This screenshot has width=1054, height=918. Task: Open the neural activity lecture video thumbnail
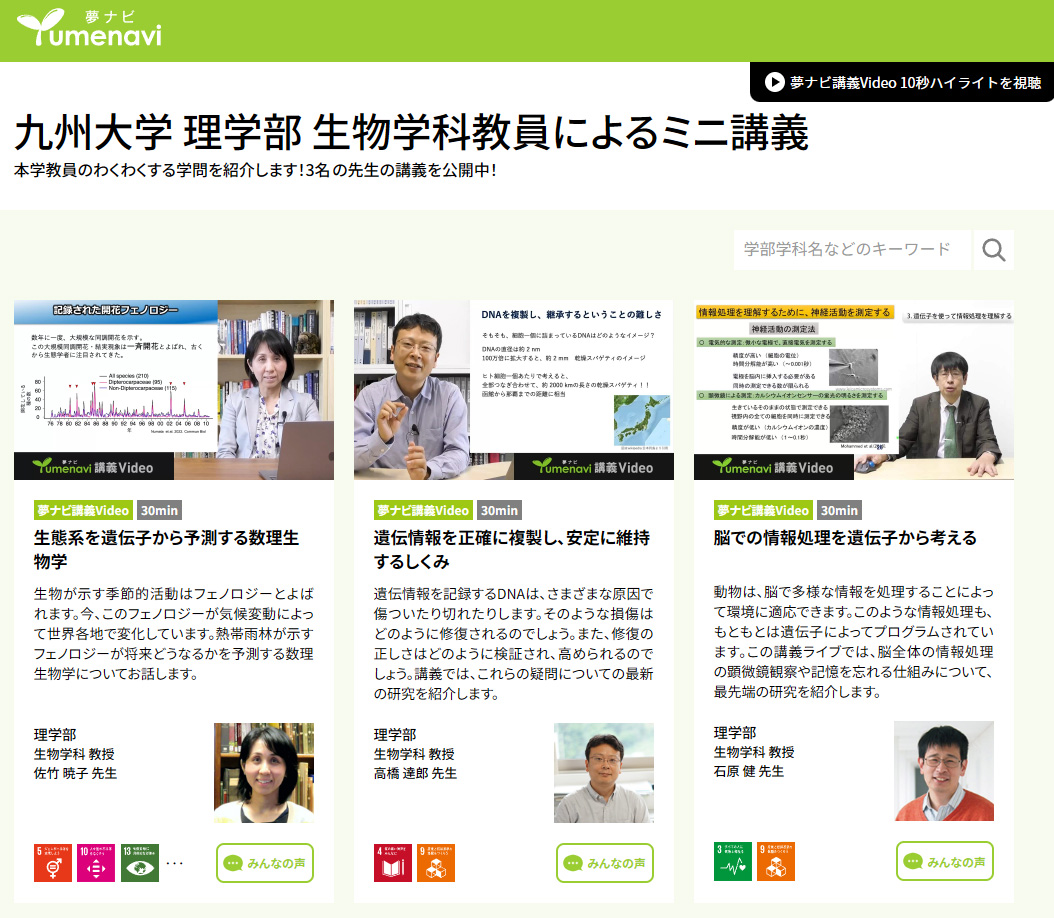tap(854, 390)
